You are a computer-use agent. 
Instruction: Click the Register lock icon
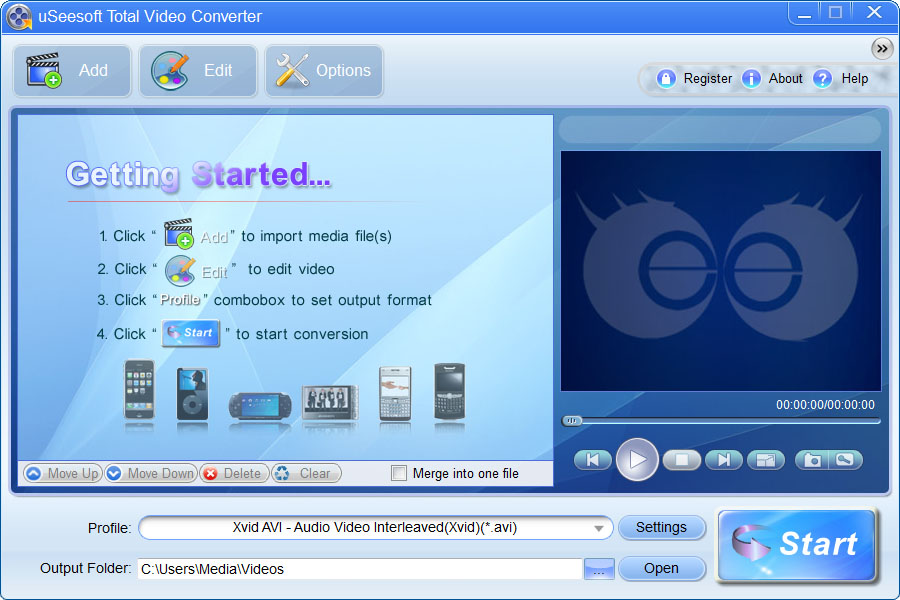(666, 78)
